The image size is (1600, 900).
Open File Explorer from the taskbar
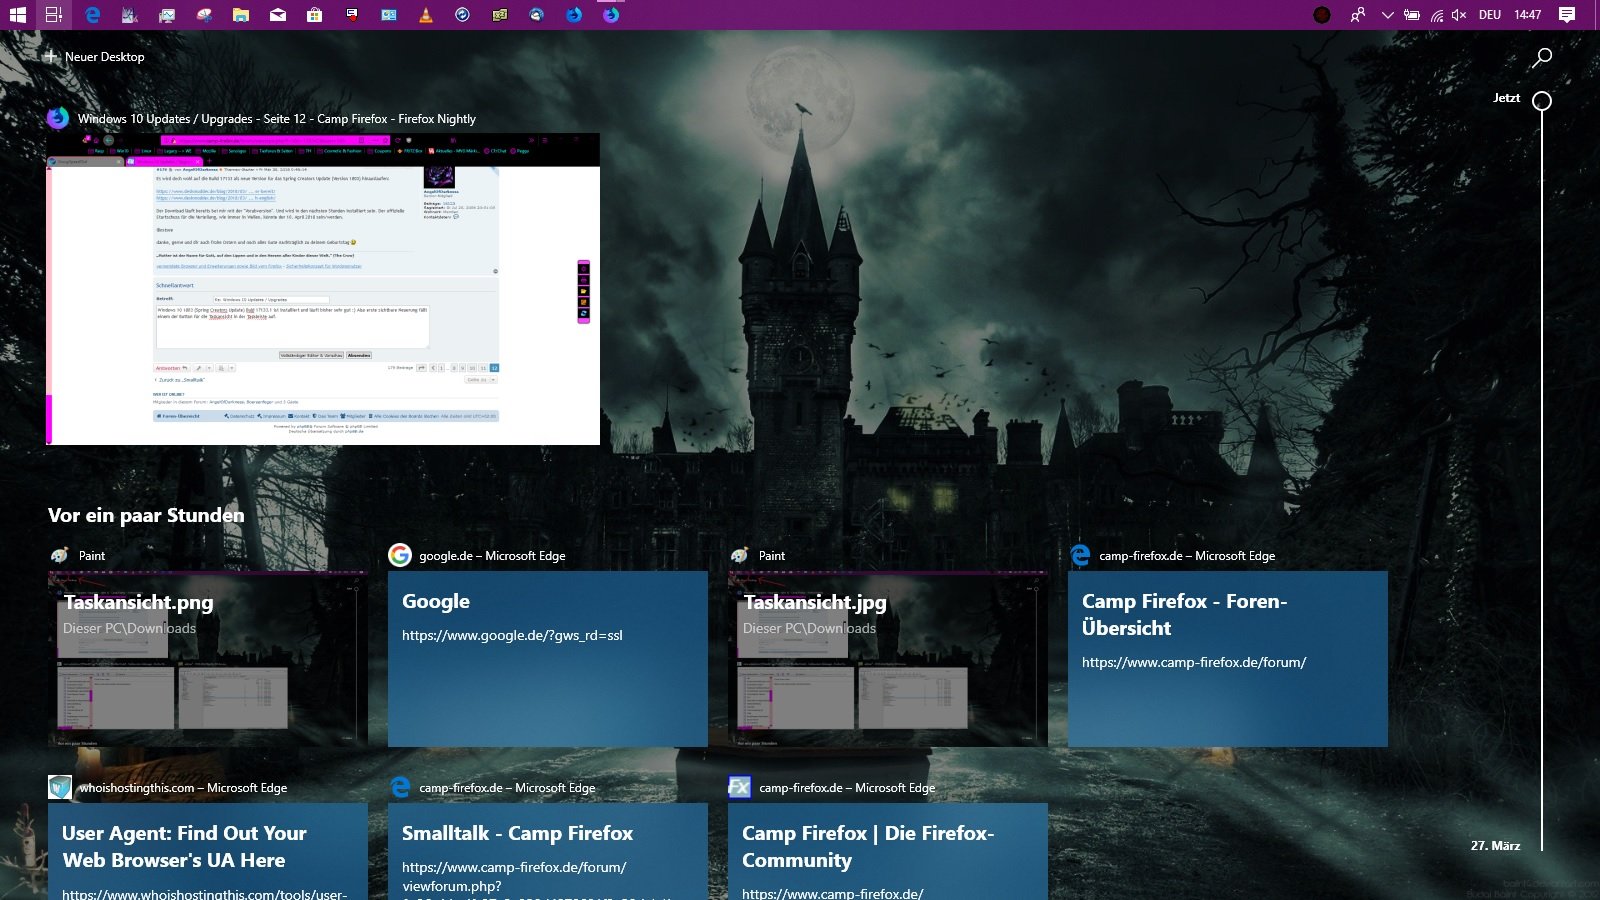241,15
